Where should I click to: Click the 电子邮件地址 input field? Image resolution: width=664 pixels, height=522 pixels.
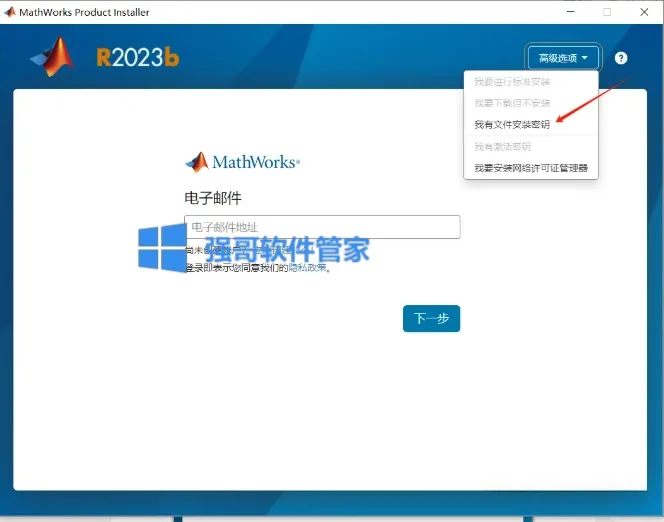[x=322, y=227]
